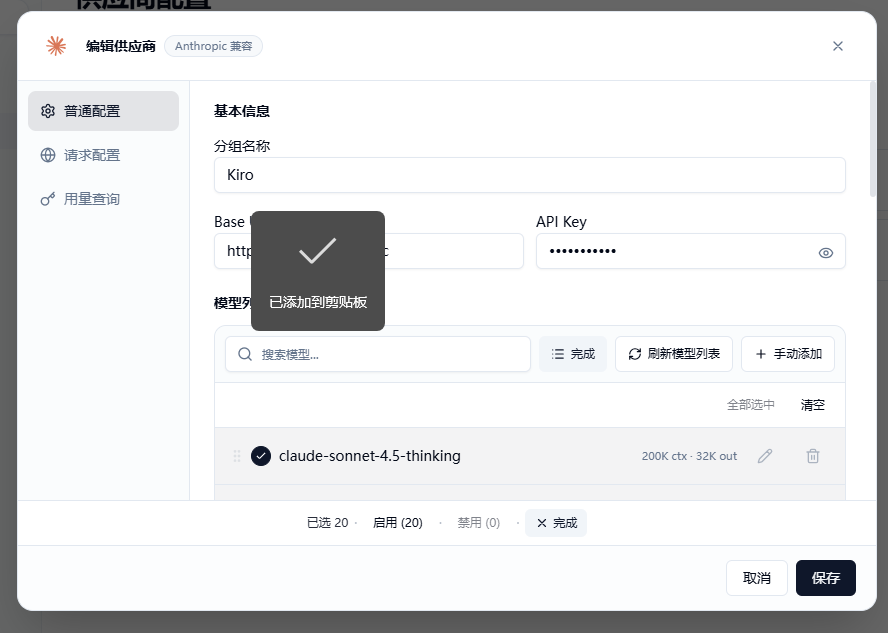This screenshot has height=633, width=888.
Task: Click 禁用 (0) in bottom bar
Action: pos(479,523)
